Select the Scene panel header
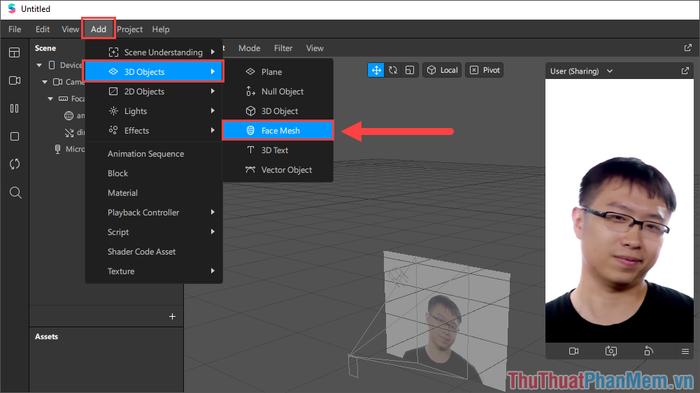Image resolution: width=700 pixels, height=393 pixels. tap(46, 48)
